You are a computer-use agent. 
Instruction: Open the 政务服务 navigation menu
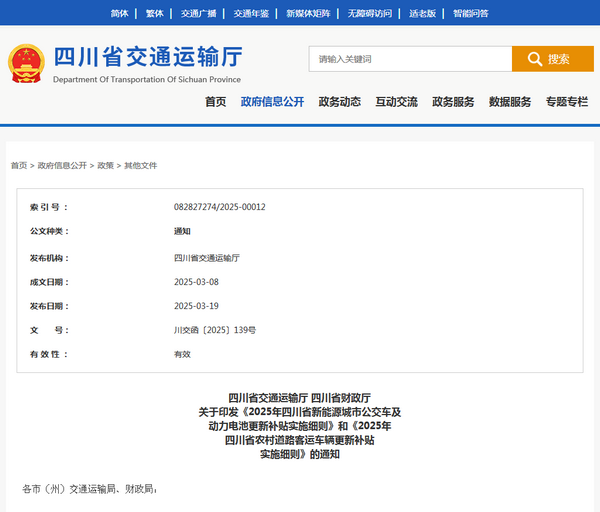pos(453,102)
